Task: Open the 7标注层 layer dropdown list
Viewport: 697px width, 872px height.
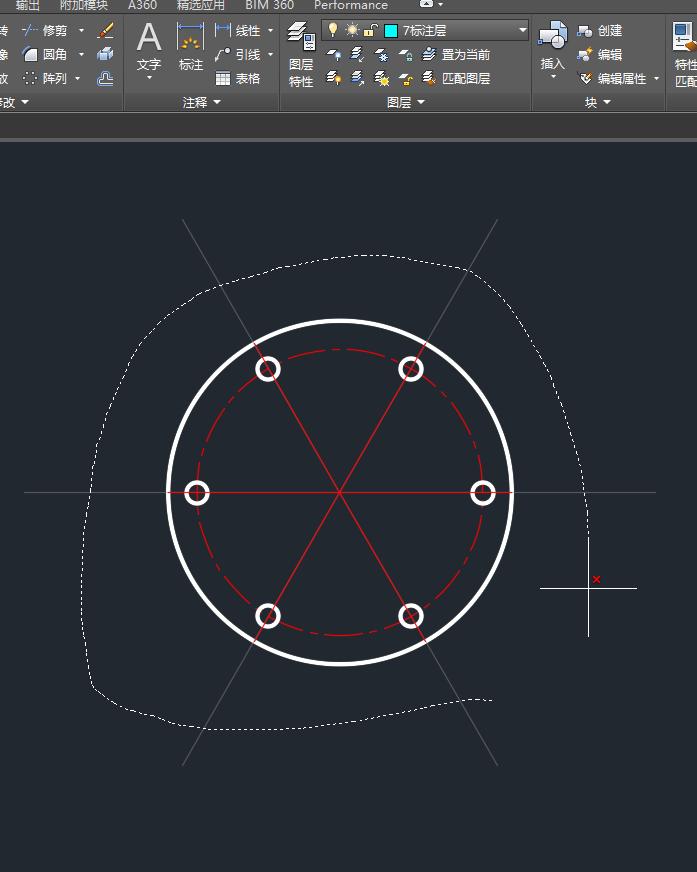Action: (x=522, y=31)
